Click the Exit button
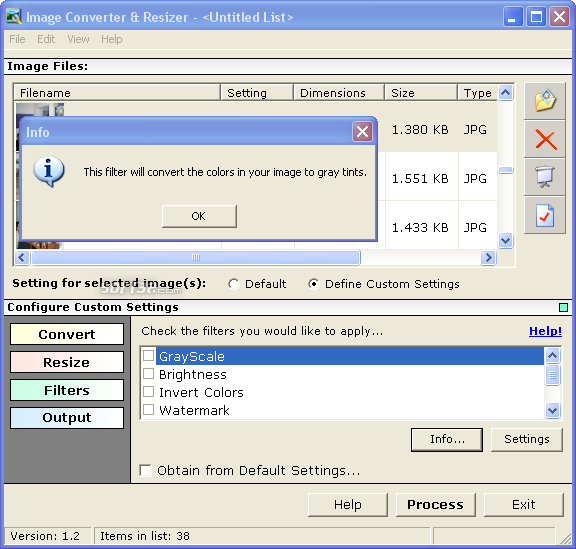The image size is (576, 549). pos(523,505)
